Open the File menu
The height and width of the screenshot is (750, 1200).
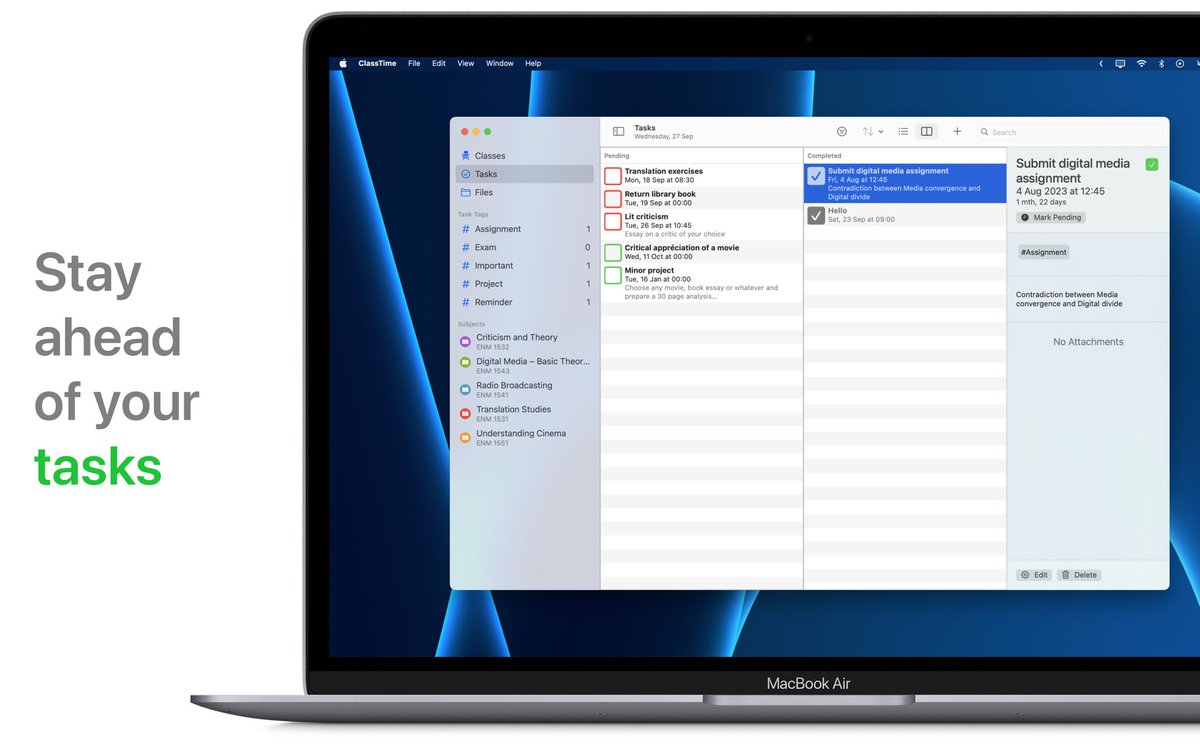tap(414, 63)
